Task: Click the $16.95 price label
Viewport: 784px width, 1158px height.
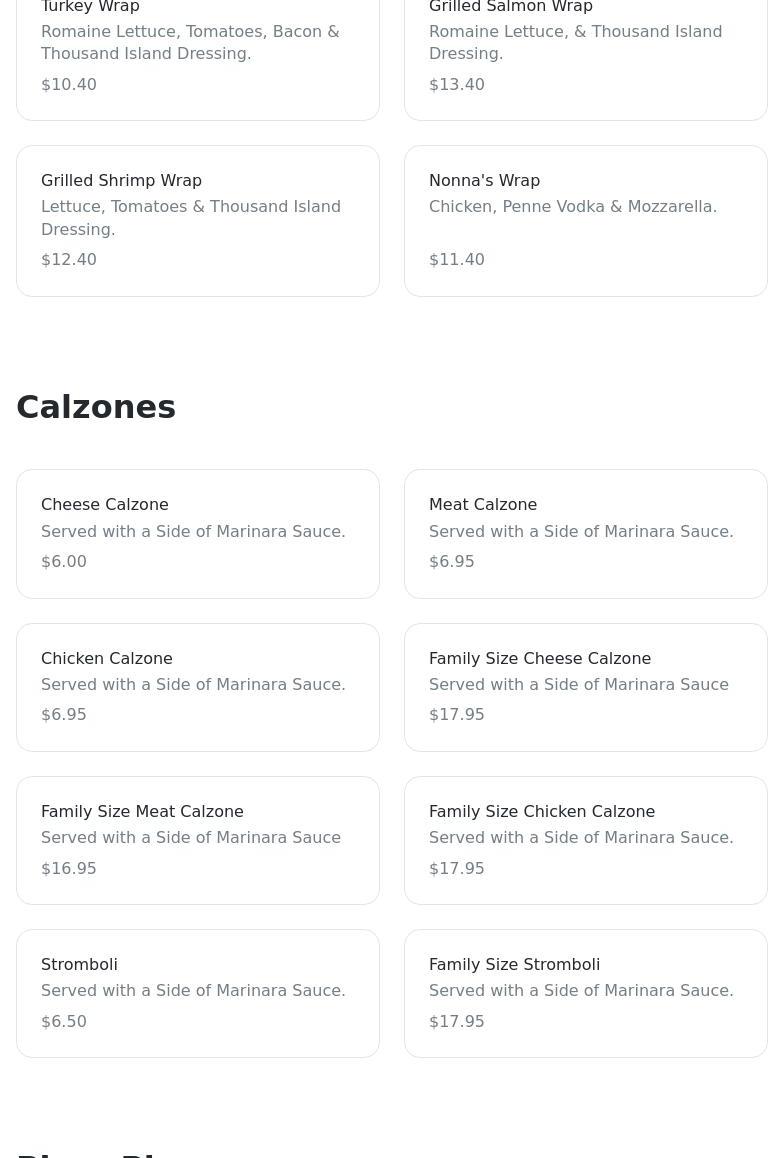Action: pyautogui.click(x=69, y=869)
